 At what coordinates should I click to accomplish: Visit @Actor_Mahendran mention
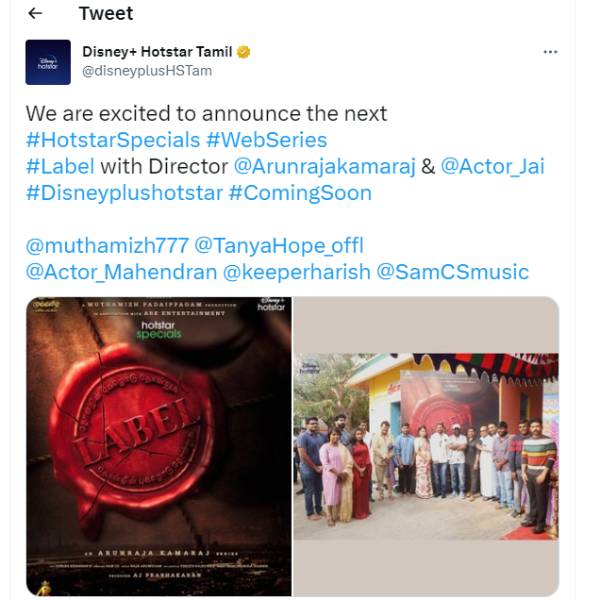click(x=121, y=272)
